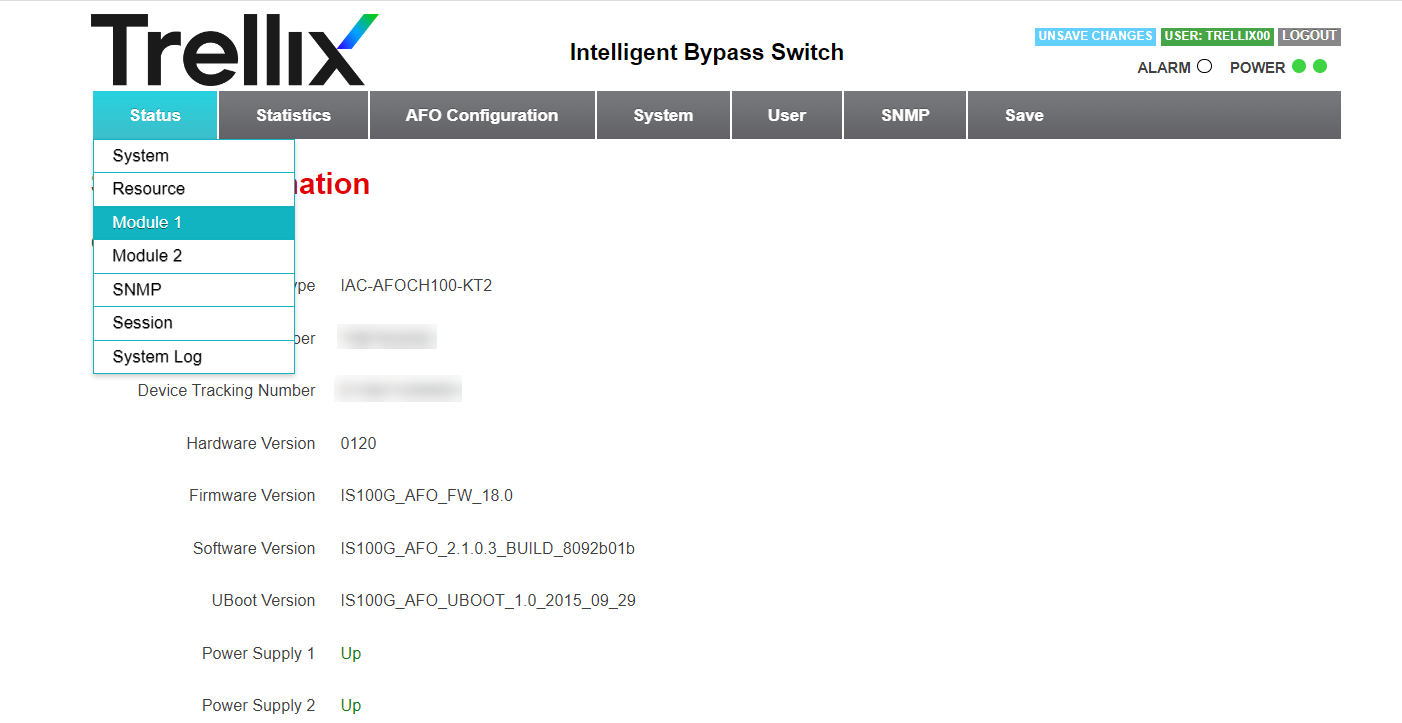Viewport: 1402px width, 723px height.
Task: Open the SNMP tab in navigation bar
Action: pos(905,115)
